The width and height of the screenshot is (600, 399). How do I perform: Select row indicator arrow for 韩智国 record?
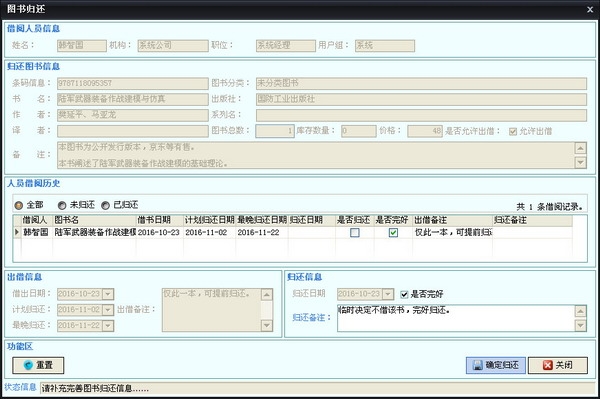click(17, 232)
